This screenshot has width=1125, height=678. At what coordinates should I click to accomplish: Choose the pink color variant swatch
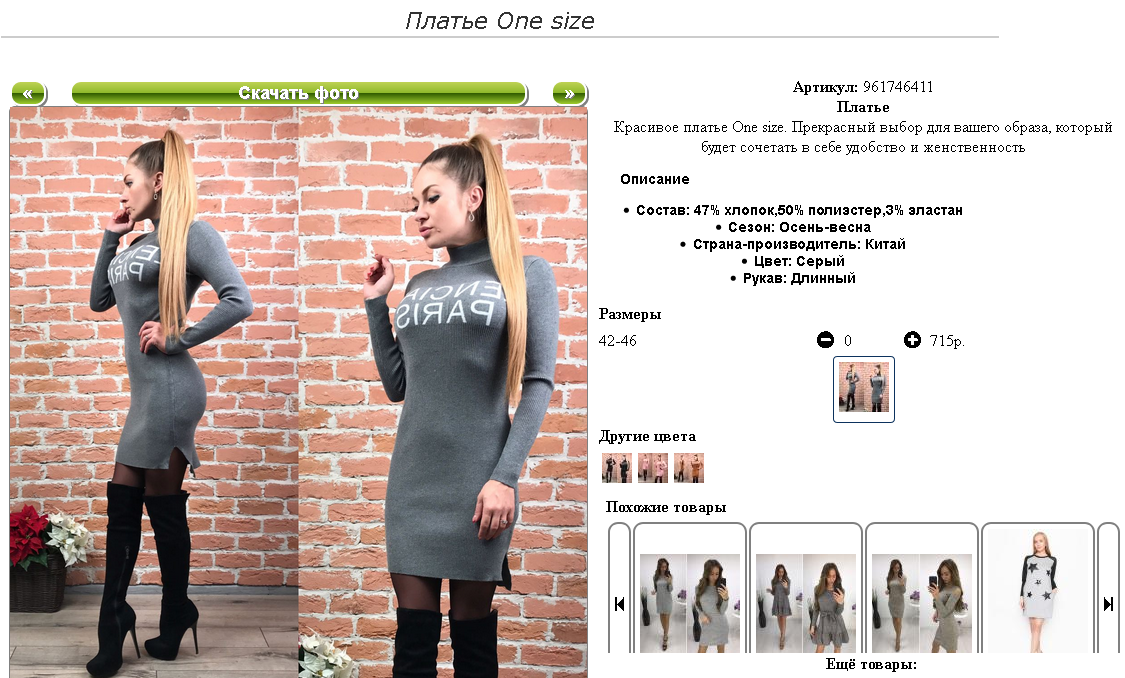pyautogui.click(x=653, y=468)
